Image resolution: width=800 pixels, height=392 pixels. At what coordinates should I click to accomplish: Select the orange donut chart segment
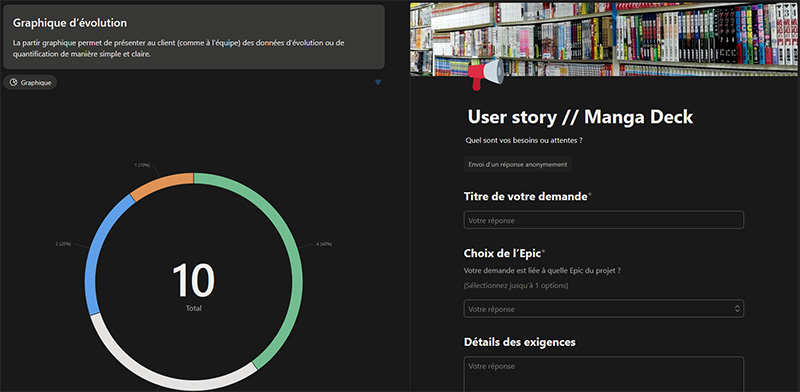[x=161, y=185]
